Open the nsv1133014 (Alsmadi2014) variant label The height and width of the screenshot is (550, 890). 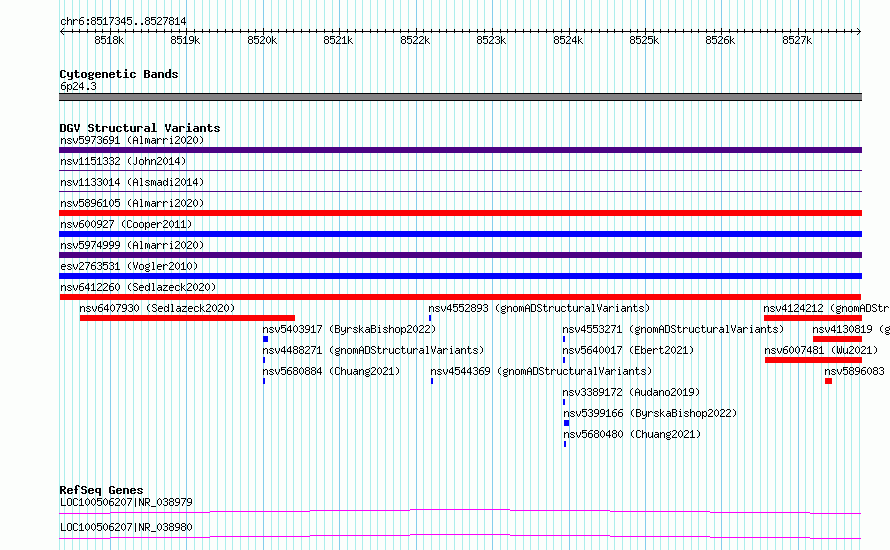click(132, 182)
